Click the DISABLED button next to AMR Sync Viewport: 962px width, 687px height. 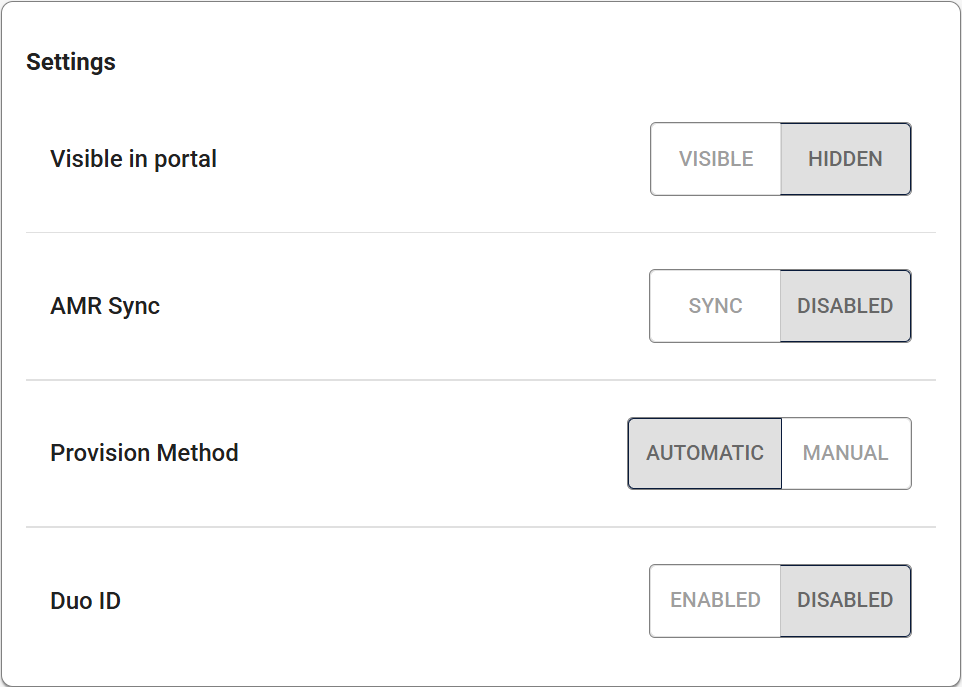click(x=845, y=306)
